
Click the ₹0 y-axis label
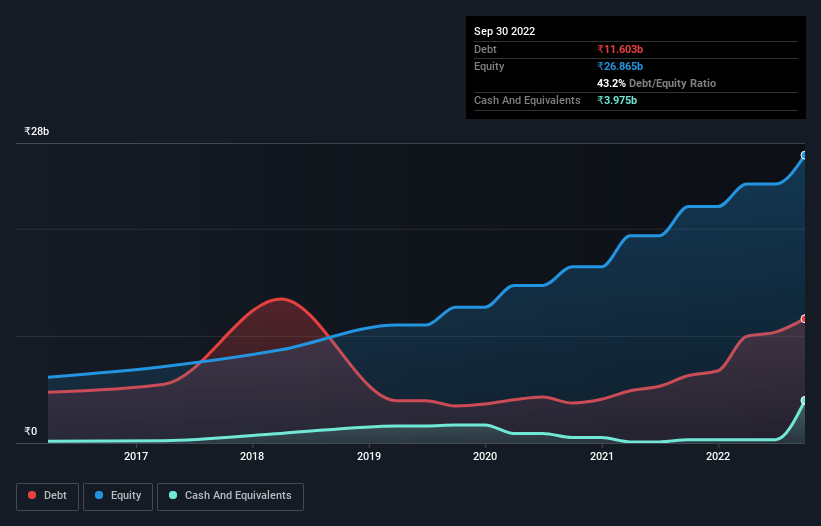click(30, 431)
